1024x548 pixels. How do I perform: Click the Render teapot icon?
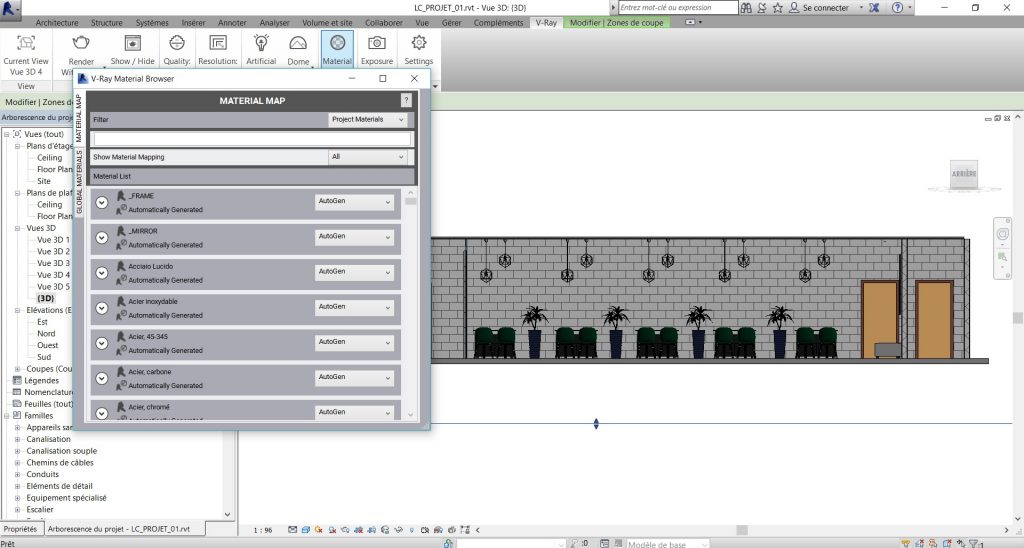[81, 44]
